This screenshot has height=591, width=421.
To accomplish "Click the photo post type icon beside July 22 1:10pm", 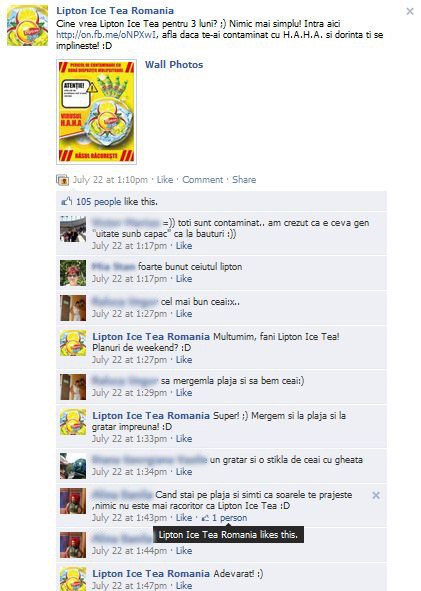I will coord(63,180).
